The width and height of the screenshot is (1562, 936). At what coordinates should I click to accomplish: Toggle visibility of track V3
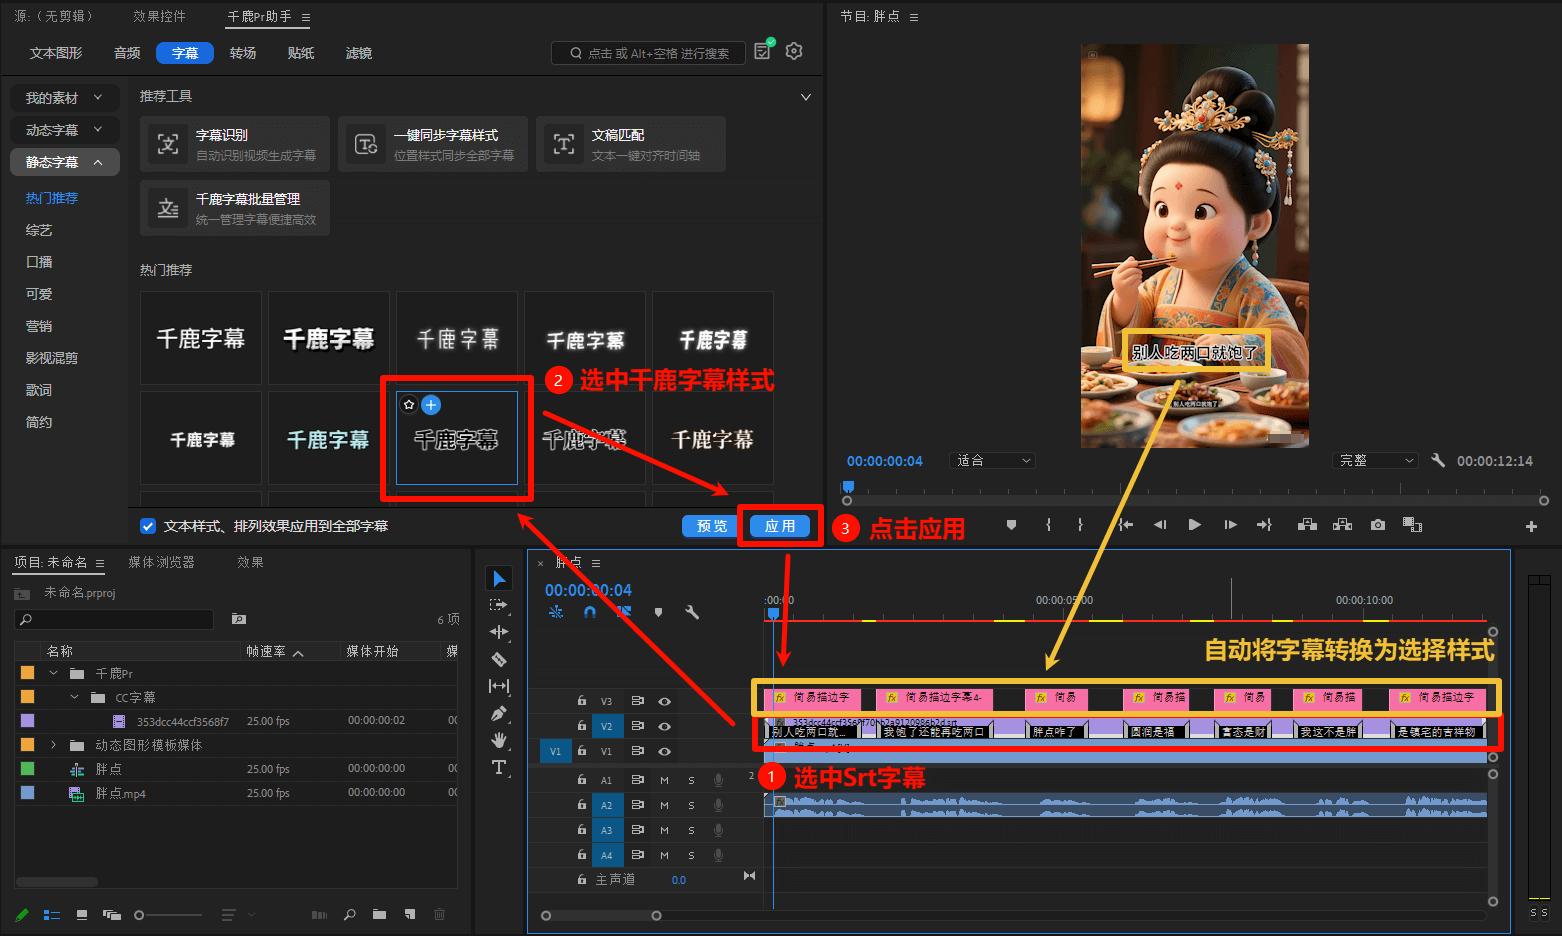pos(664,701)
